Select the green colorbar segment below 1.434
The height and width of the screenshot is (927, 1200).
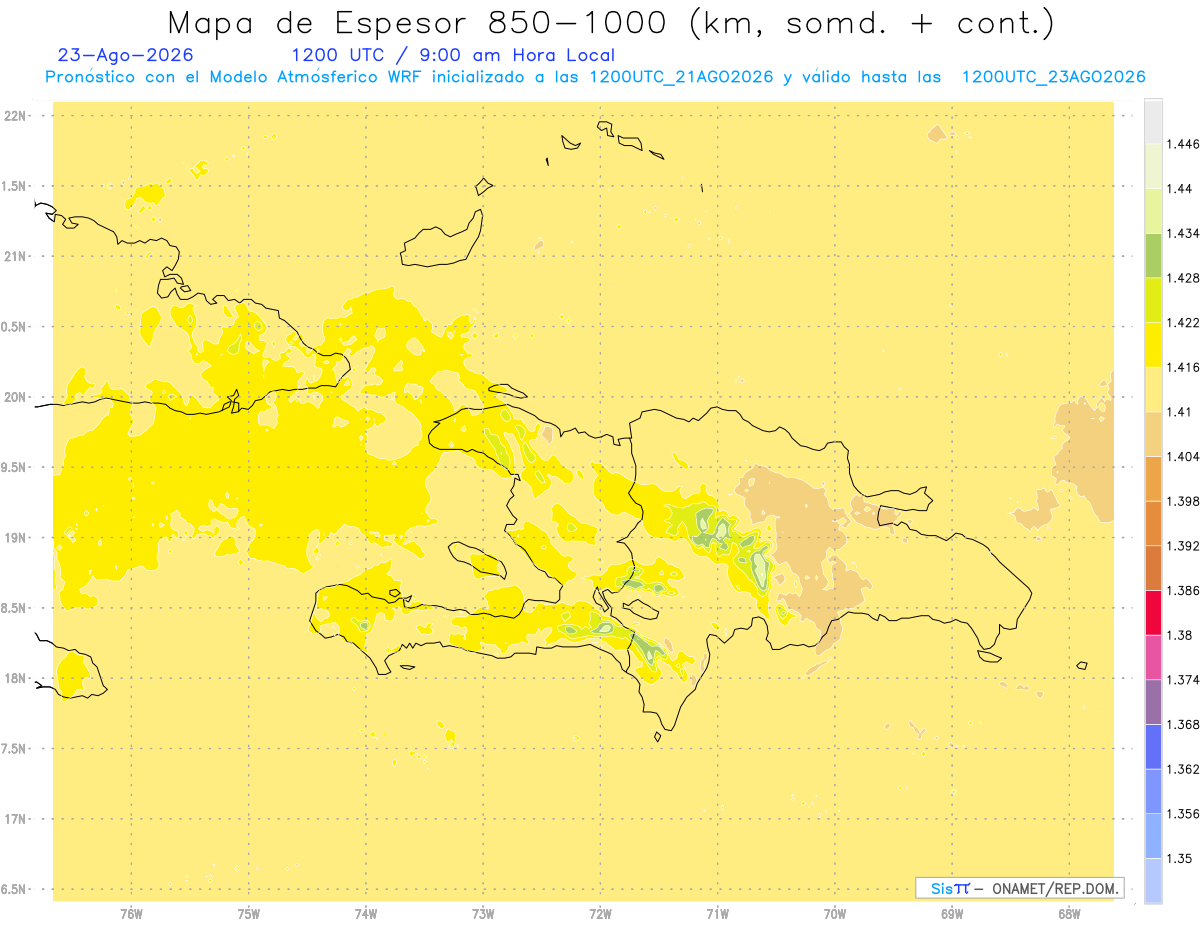pos(1153,255)
